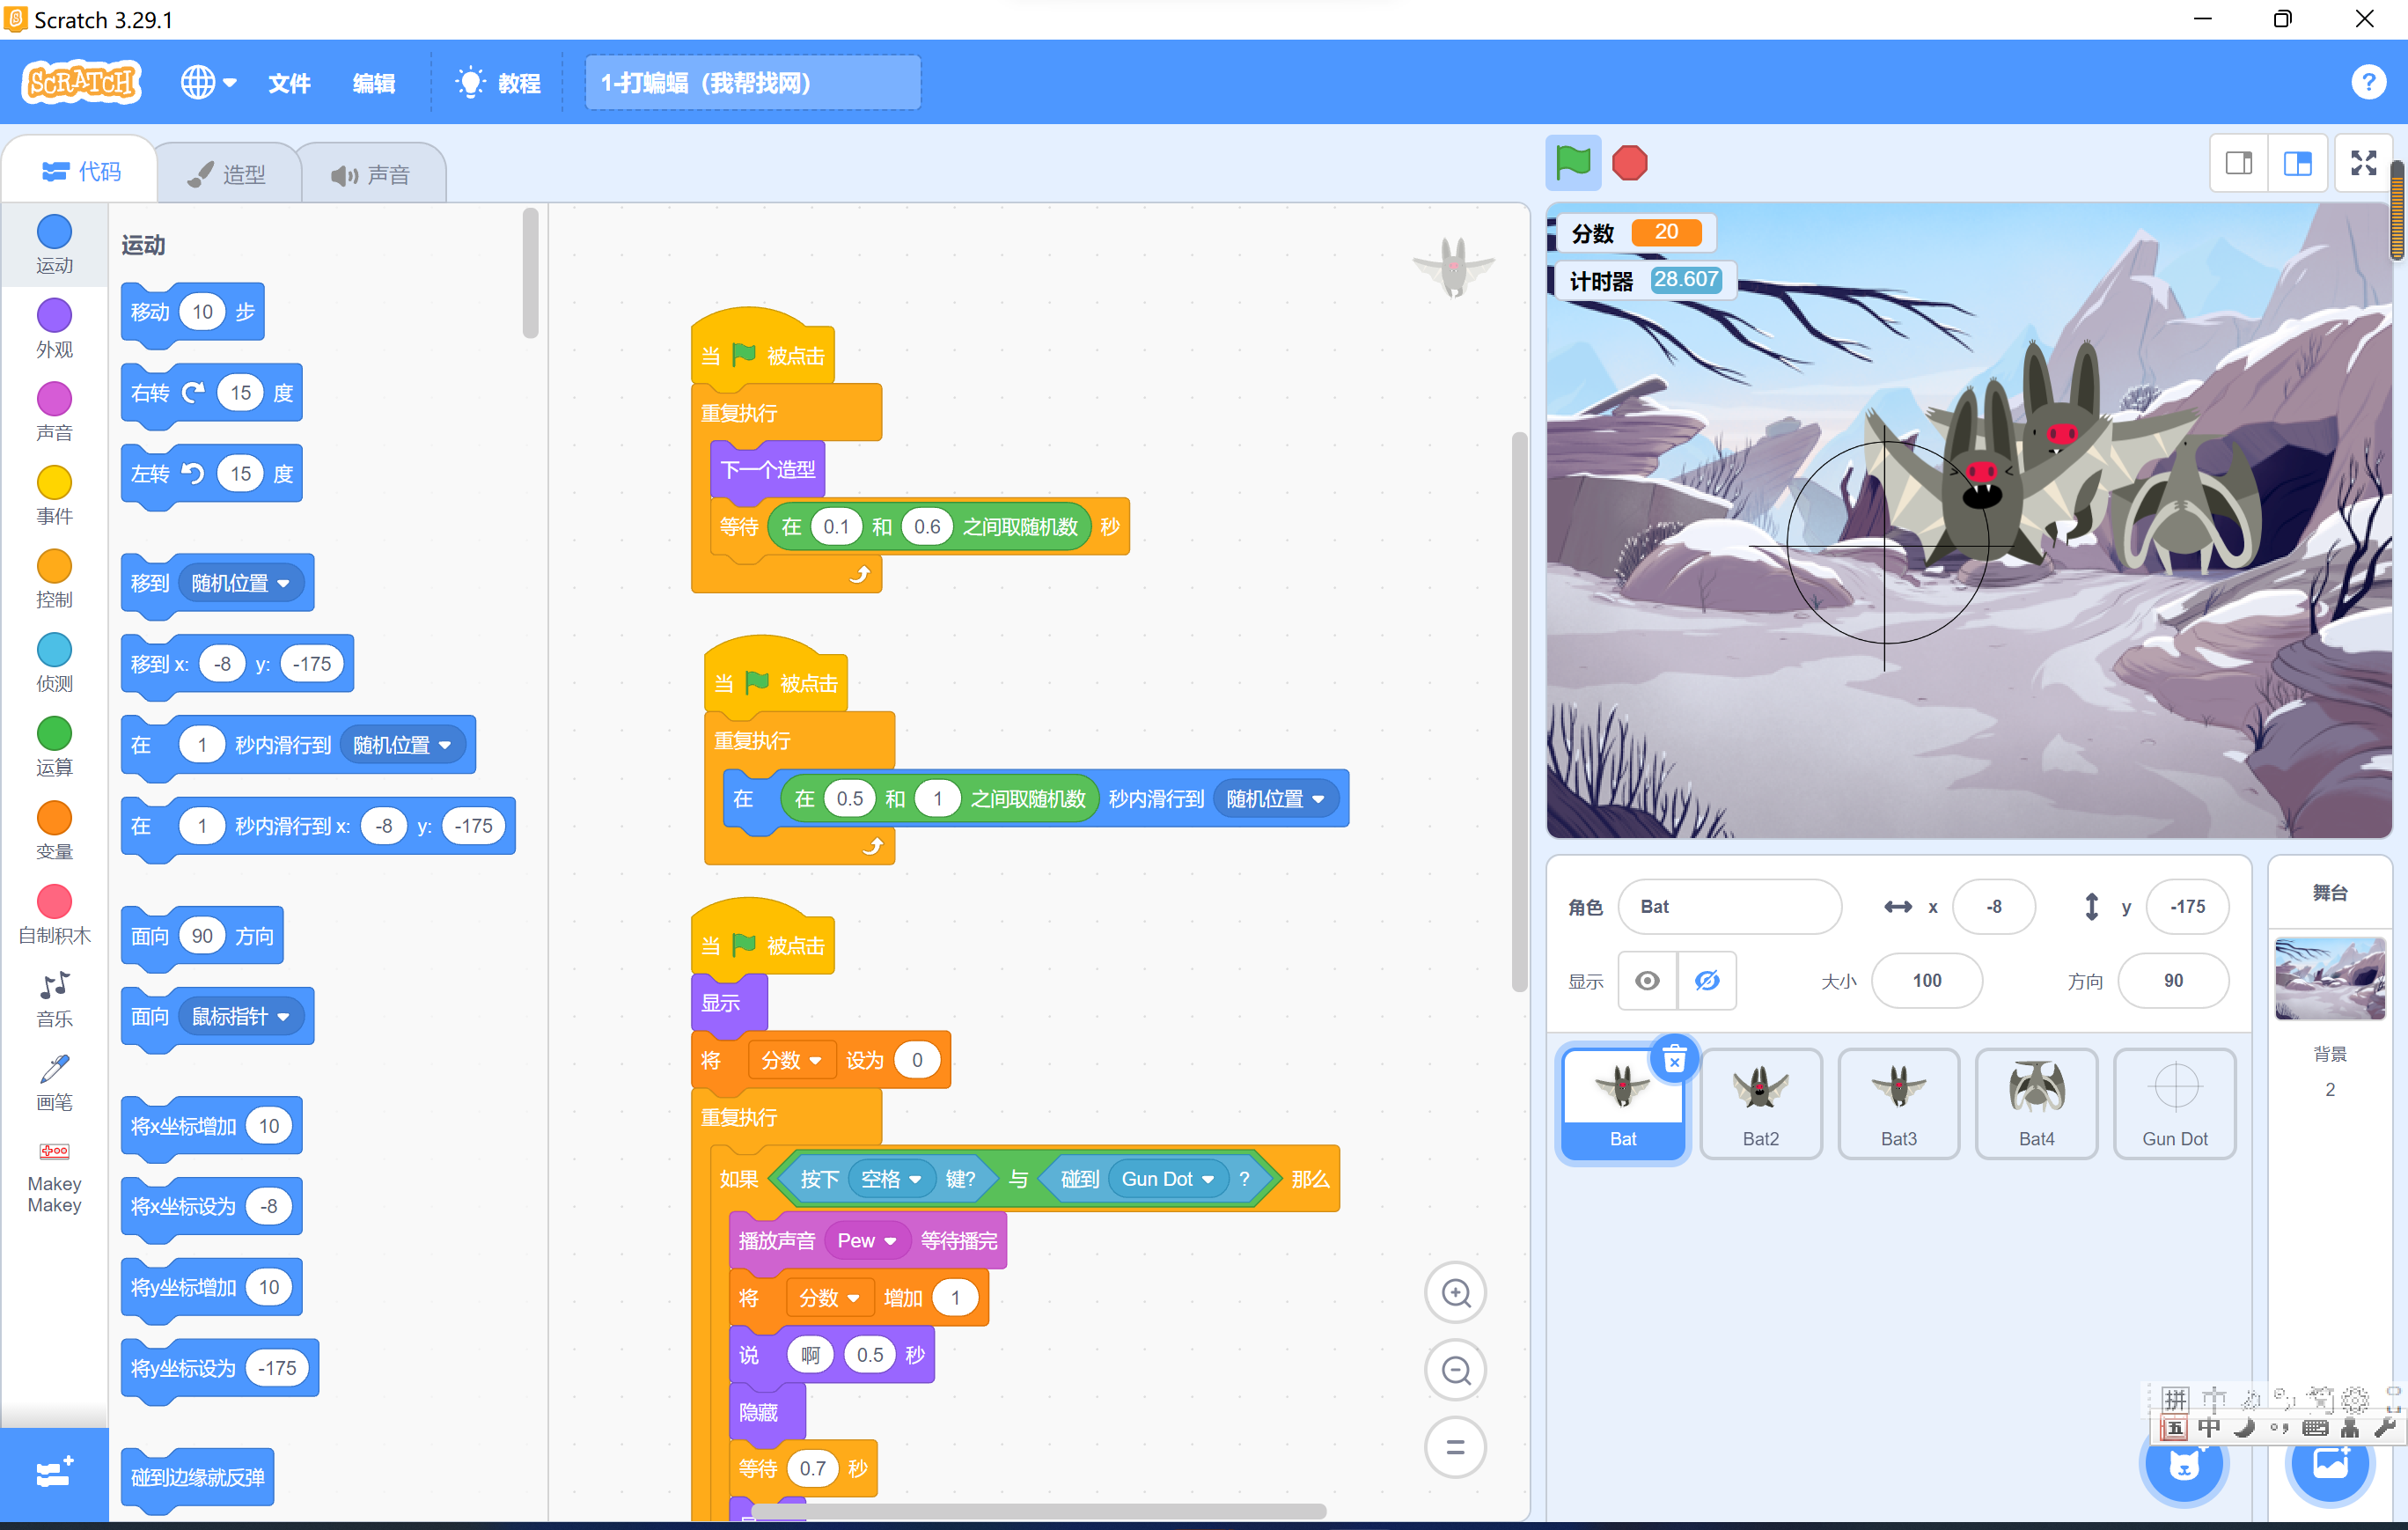Edit the sprite name Bat field
The height and width of the screenshot is (1530, 2408).
point(1730,906)
